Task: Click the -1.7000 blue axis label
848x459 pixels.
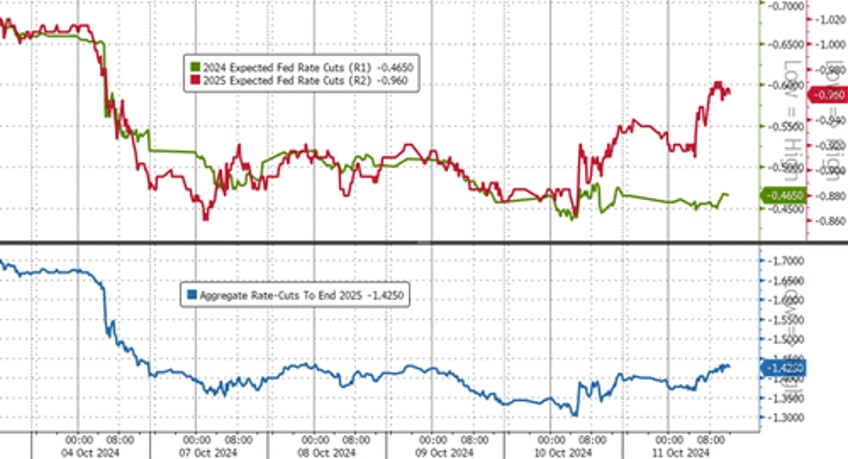Action: tap(787, 261)
